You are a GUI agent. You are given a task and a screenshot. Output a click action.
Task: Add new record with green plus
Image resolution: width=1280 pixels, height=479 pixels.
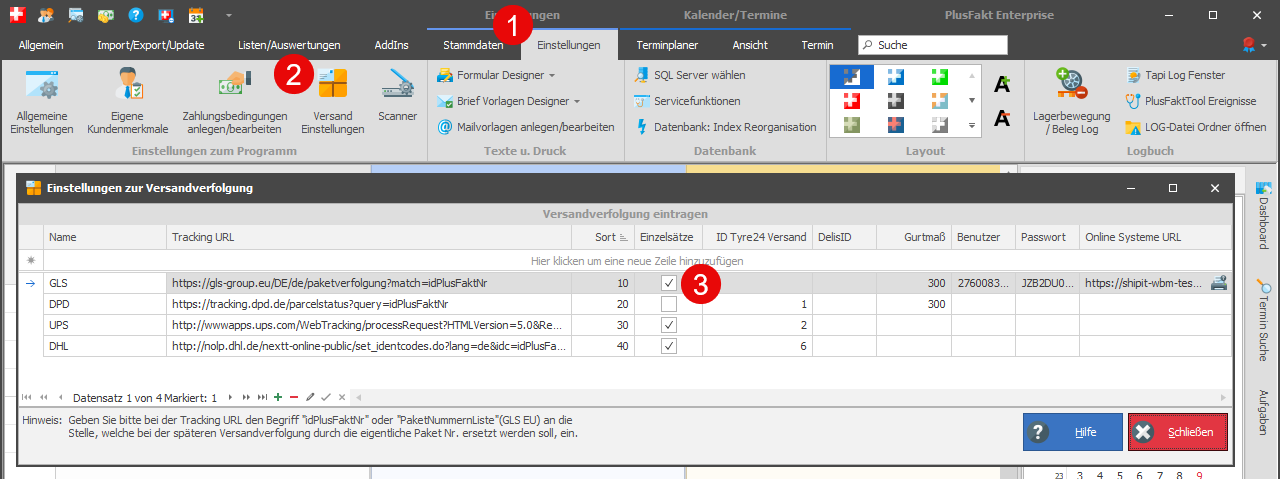(x=279, y=397)
